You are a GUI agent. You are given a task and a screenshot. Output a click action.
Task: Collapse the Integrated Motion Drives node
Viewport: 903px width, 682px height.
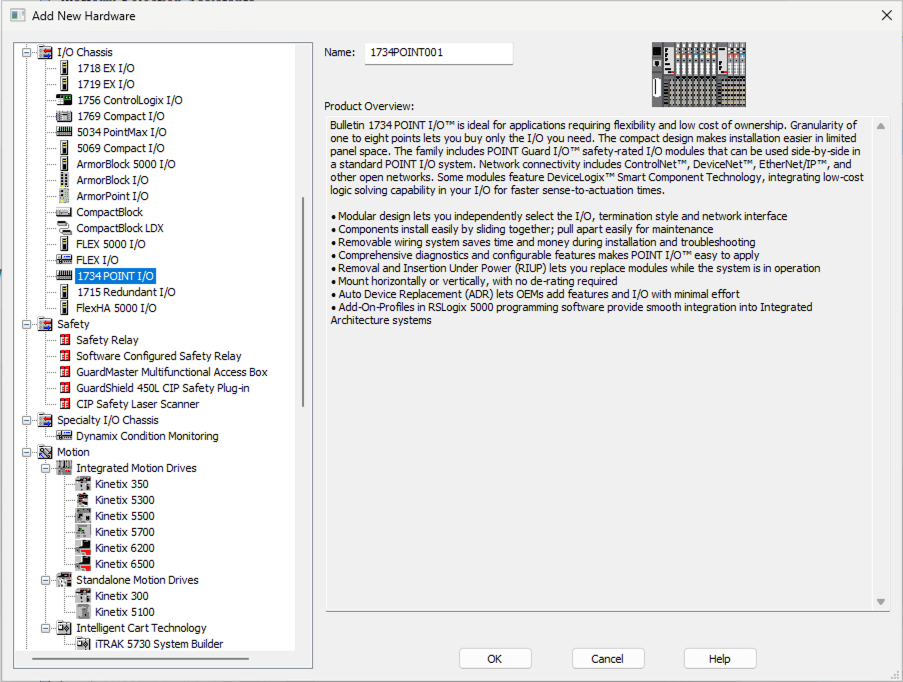click(x=46, y=468)
